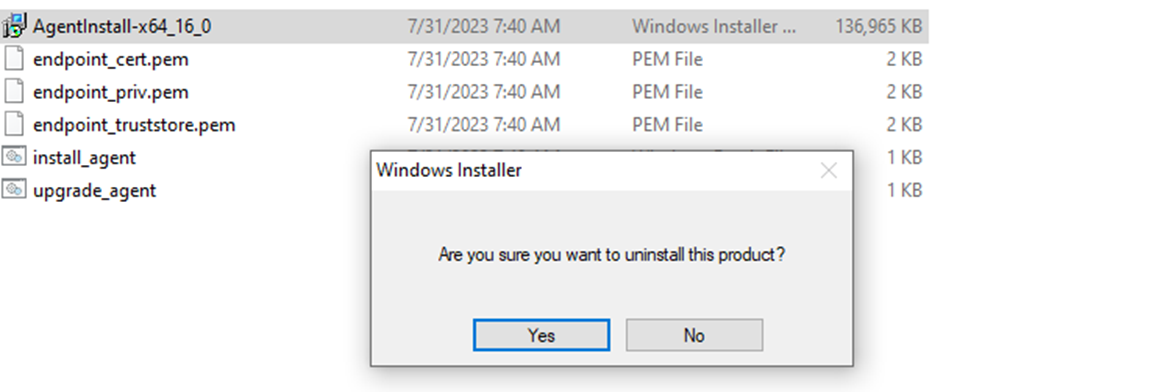Close the Windows Installer dialog
The image size is (1163, 392).
[828, 170]
